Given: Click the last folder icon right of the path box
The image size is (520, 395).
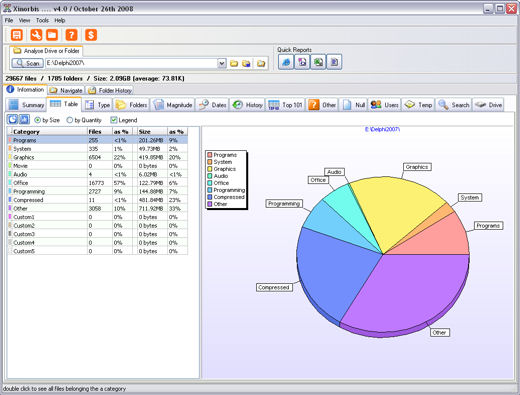Looking at the screenshot, I should pyautogui.click(x=261, y=63).
